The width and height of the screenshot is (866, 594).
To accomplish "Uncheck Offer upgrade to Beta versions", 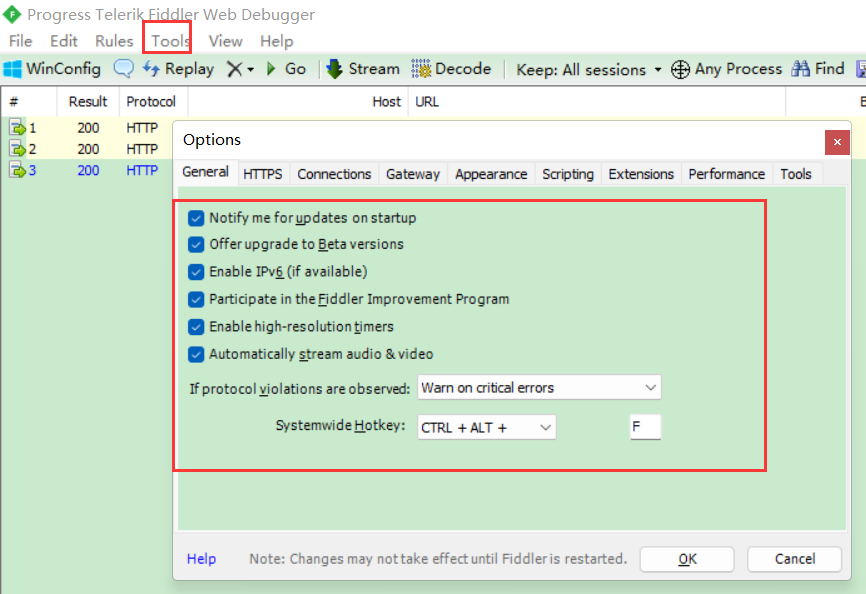I will point(196,245).
